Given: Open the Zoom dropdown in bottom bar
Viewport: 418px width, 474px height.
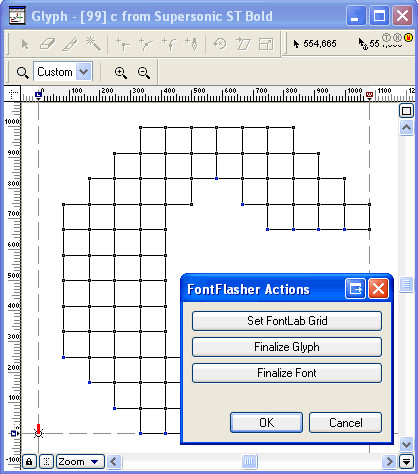Looking at the screenshot, I should click(x=80, y=462).
